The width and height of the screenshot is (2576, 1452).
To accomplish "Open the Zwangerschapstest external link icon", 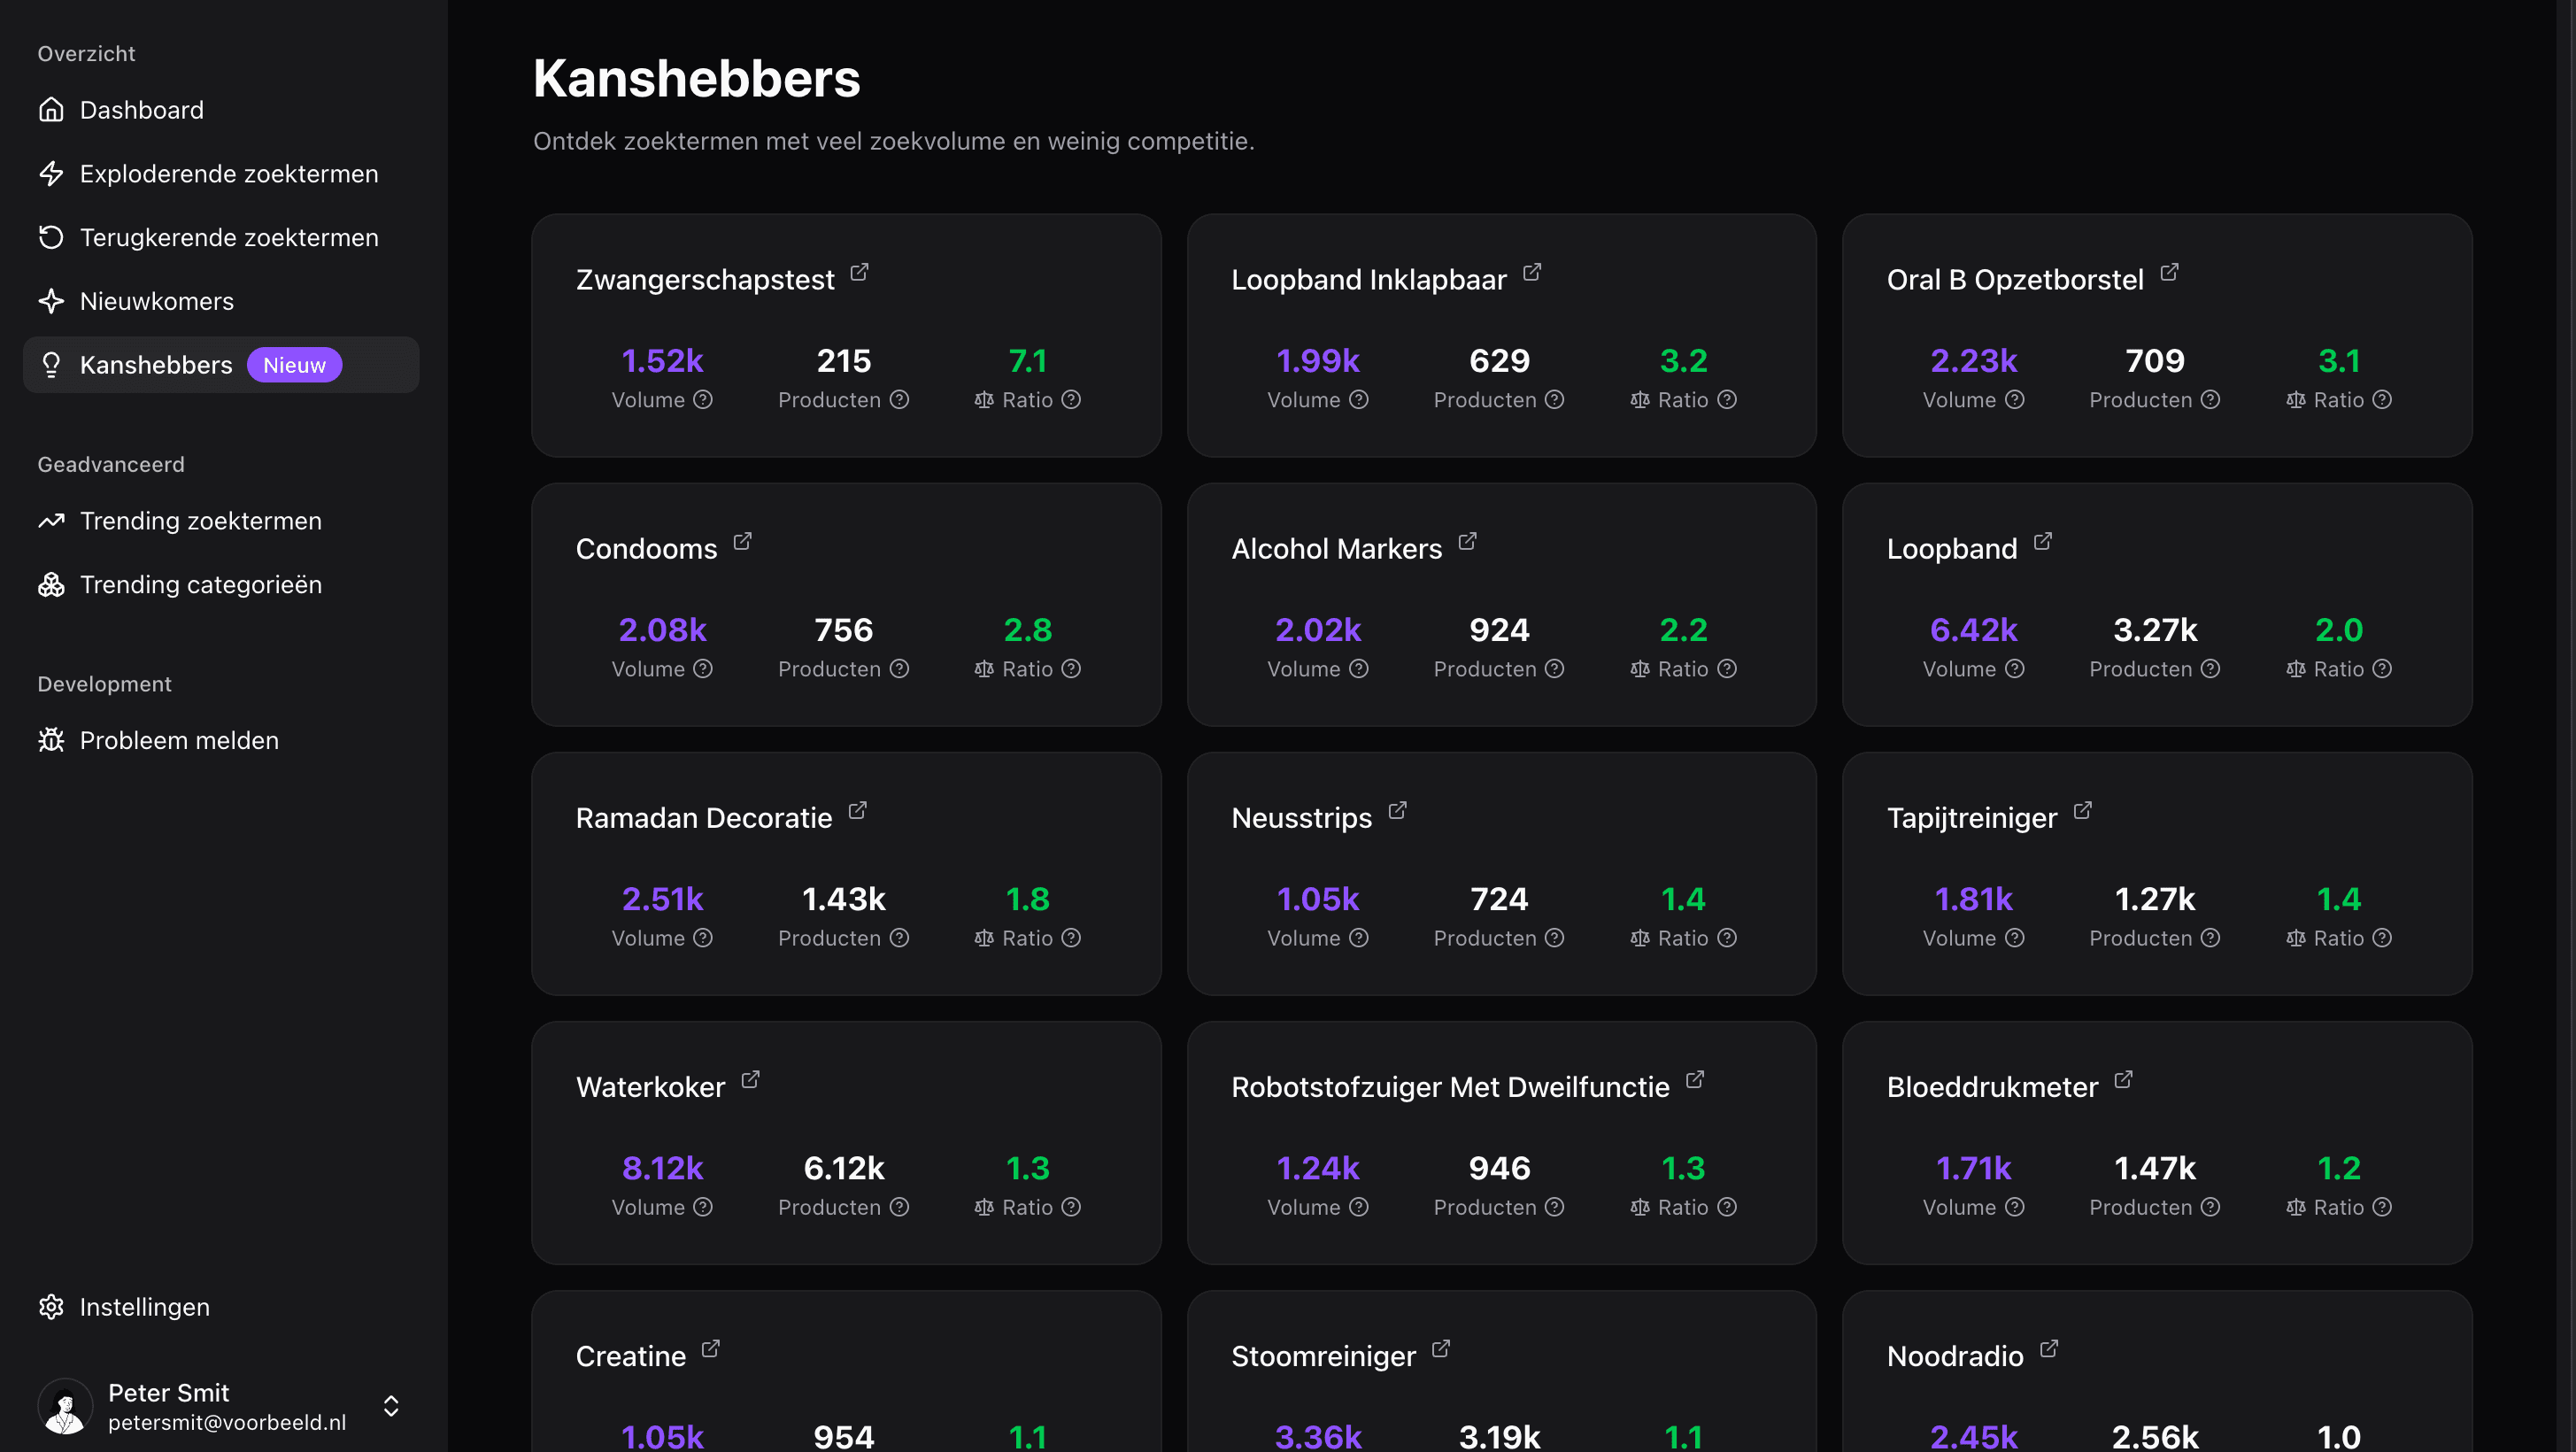I will pos(859,272).
